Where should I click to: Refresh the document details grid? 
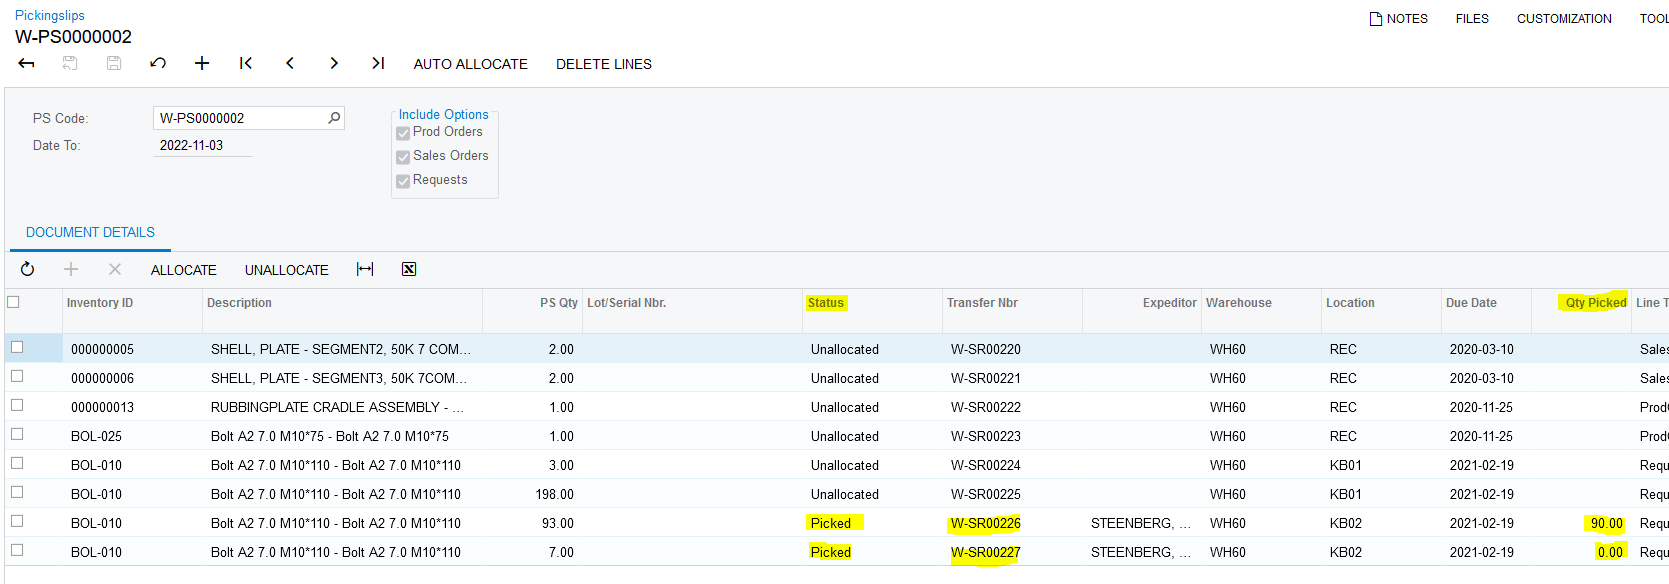27,269
